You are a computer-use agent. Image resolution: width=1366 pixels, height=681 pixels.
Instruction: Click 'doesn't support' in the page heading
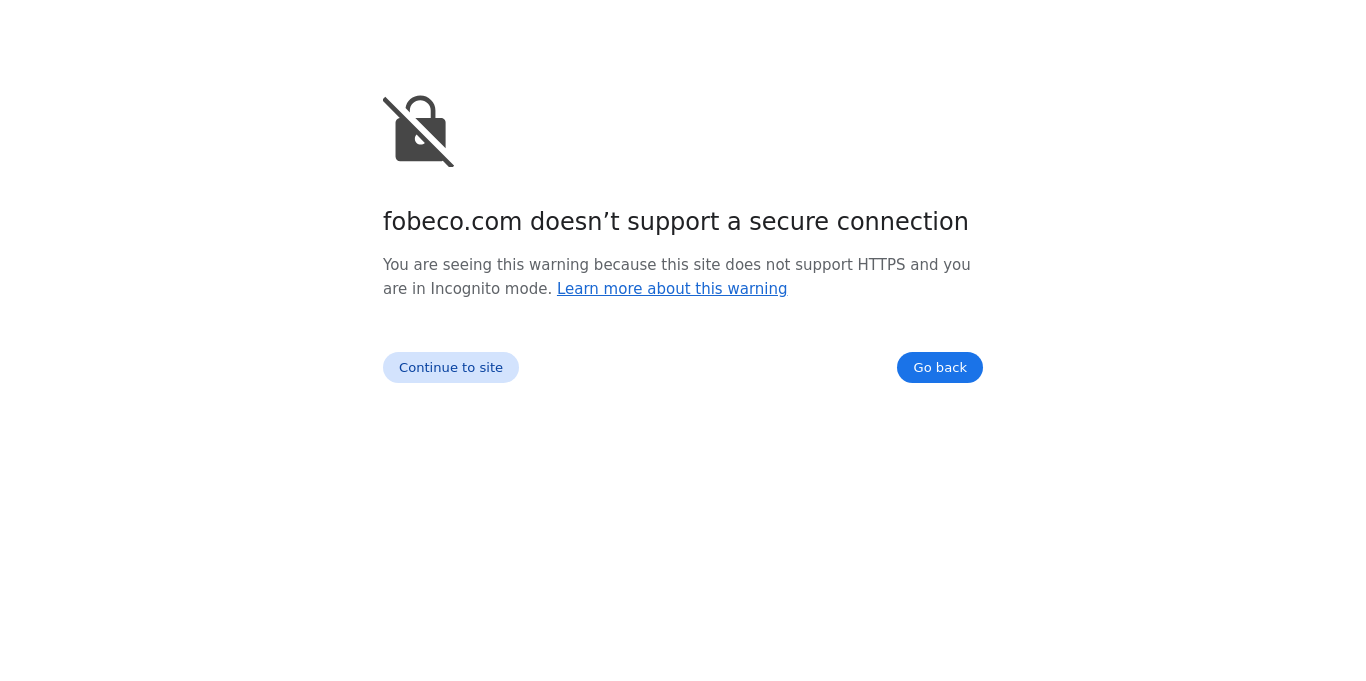(x=624, y=222)
